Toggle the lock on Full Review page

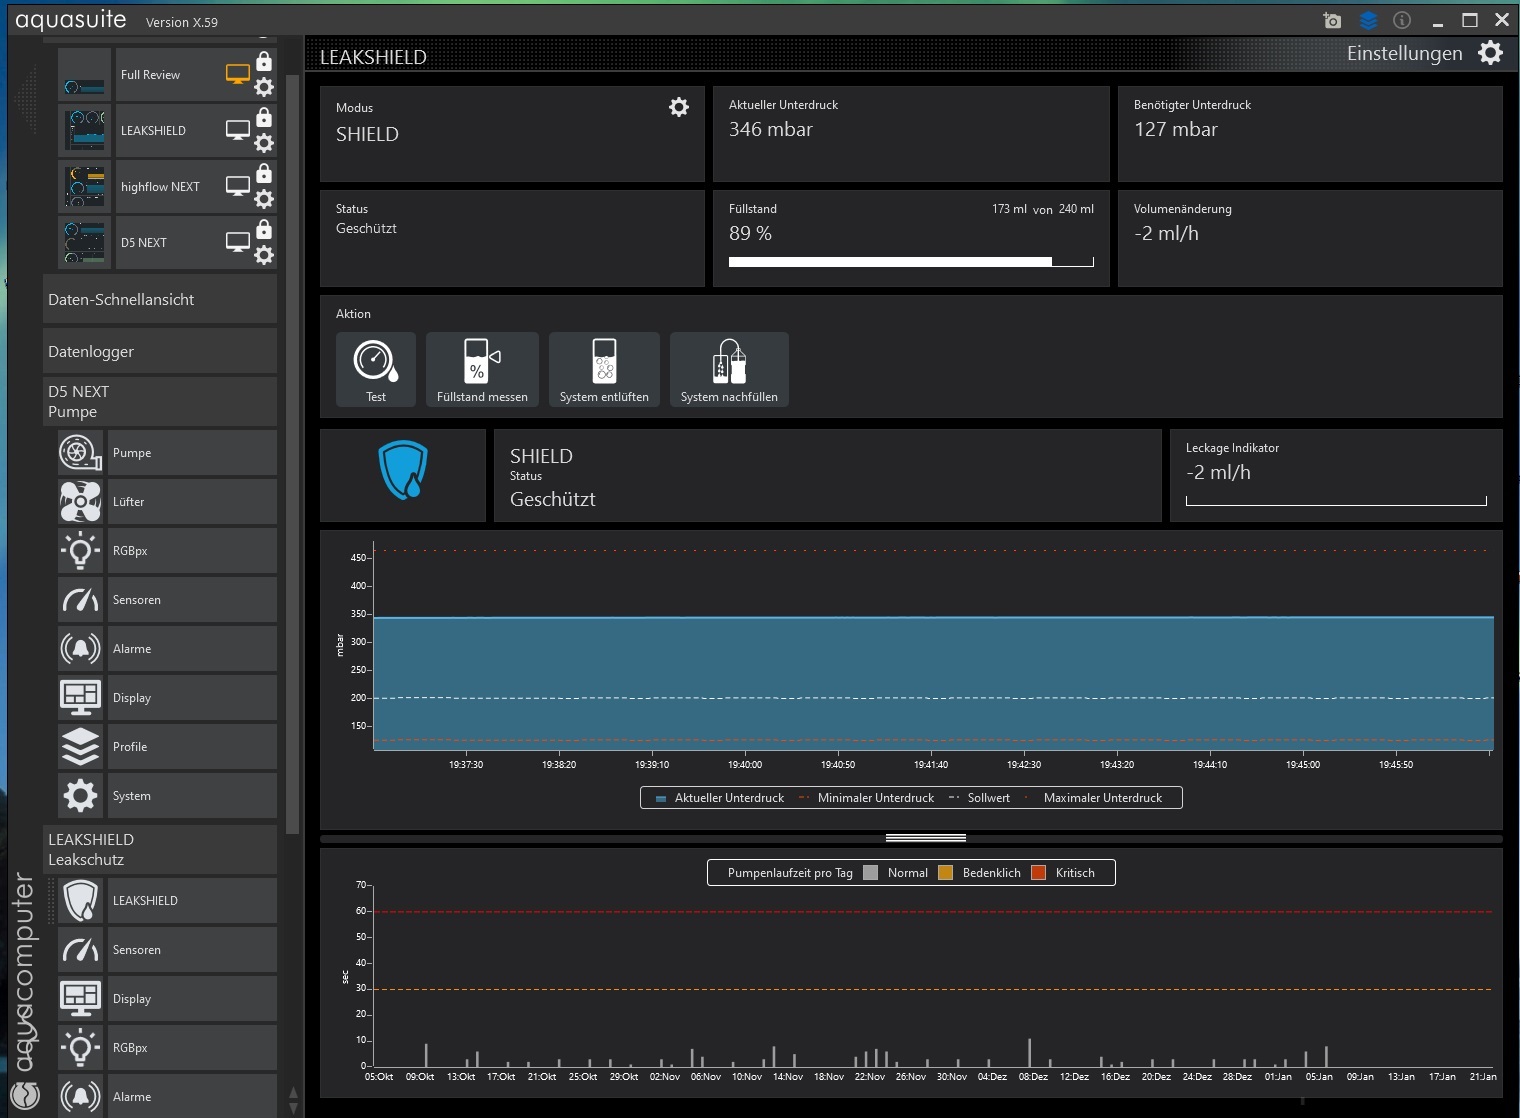pyautogui.click(x=264, y=62)
